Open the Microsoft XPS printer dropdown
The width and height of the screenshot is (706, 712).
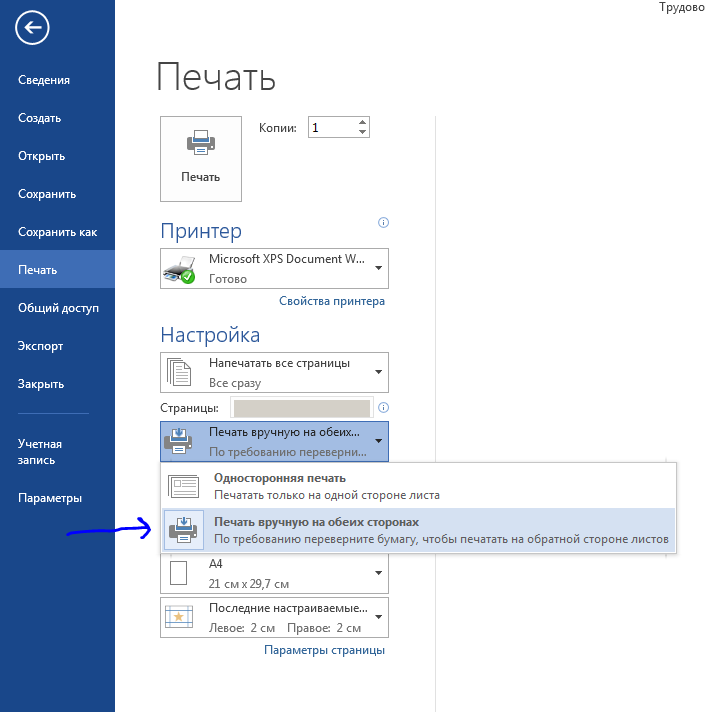tap(274, 269)
